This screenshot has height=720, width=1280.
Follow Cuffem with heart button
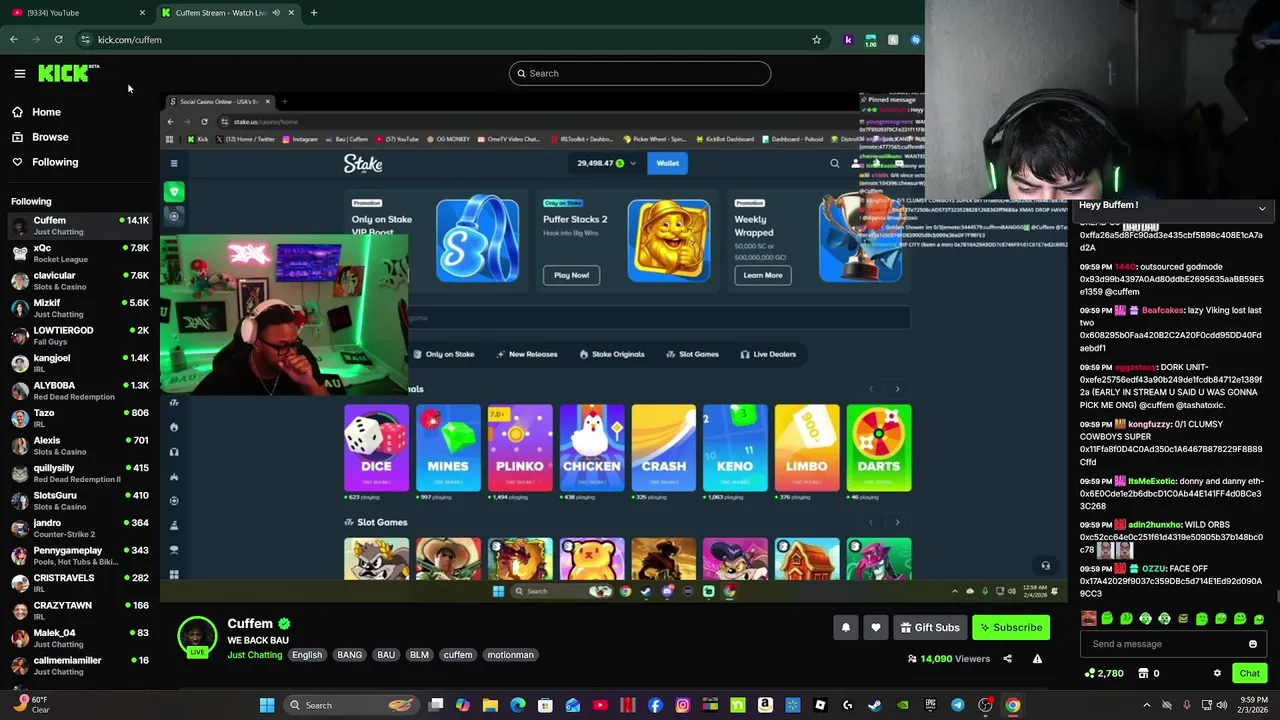pos(876,628)
